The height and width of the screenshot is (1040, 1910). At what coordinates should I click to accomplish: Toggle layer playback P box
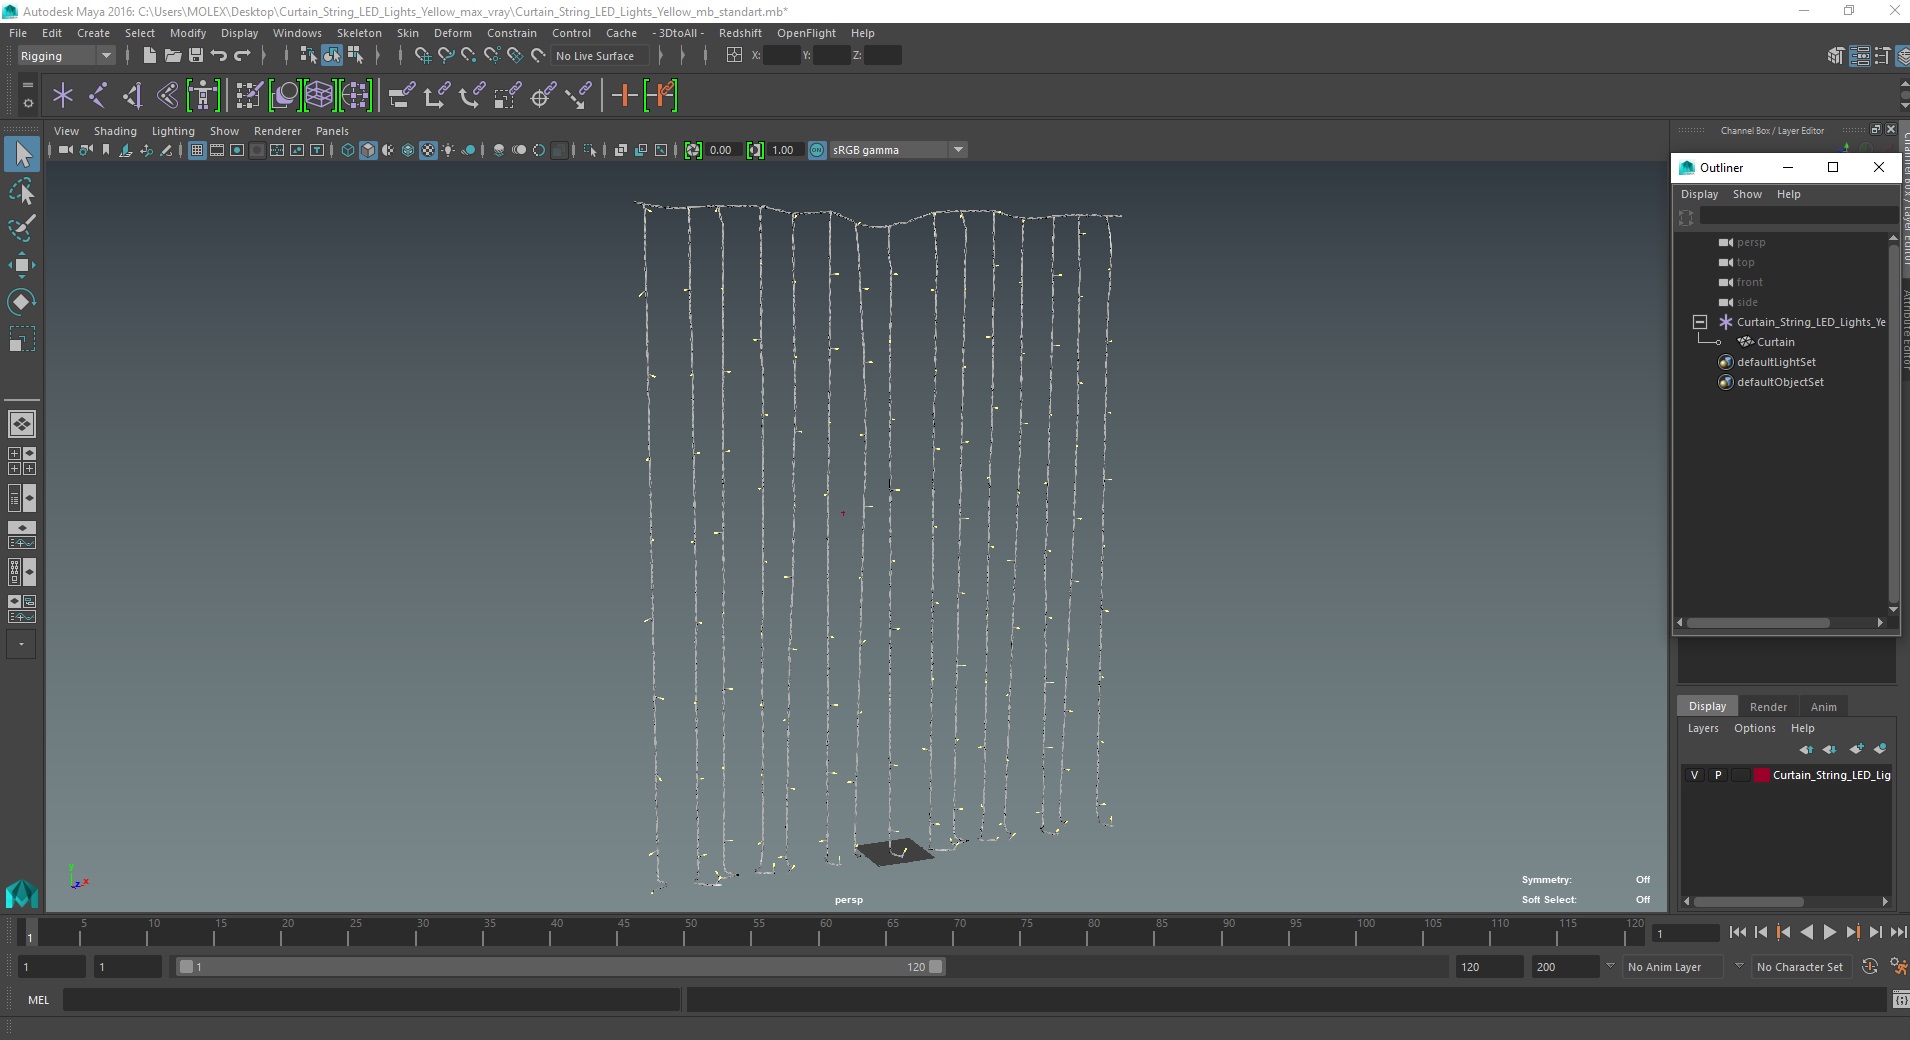pyautogui.click(x=1718, y=775)
